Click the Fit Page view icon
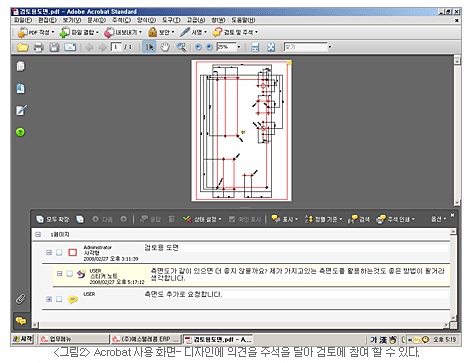The width and height of the screenshot is (470, 363). [x=271, y=47]
